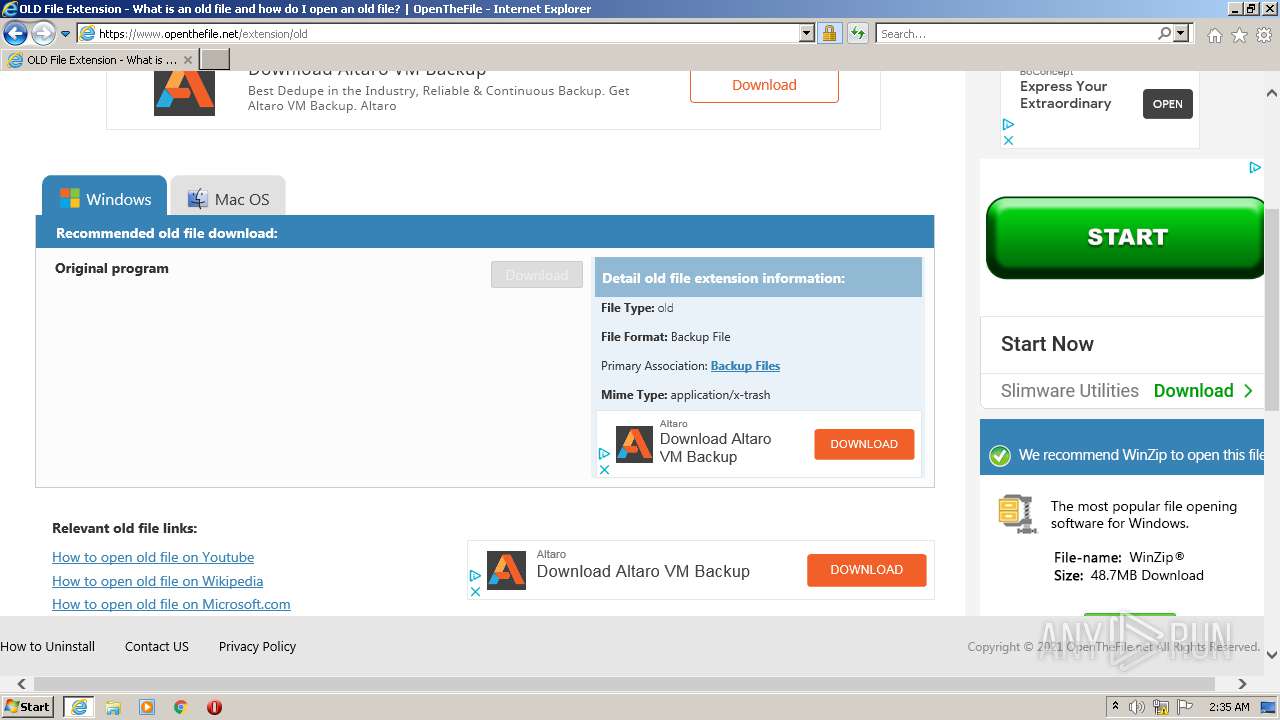Click the refresh page icon
The image size is (1280, 720).
[858, 33]
